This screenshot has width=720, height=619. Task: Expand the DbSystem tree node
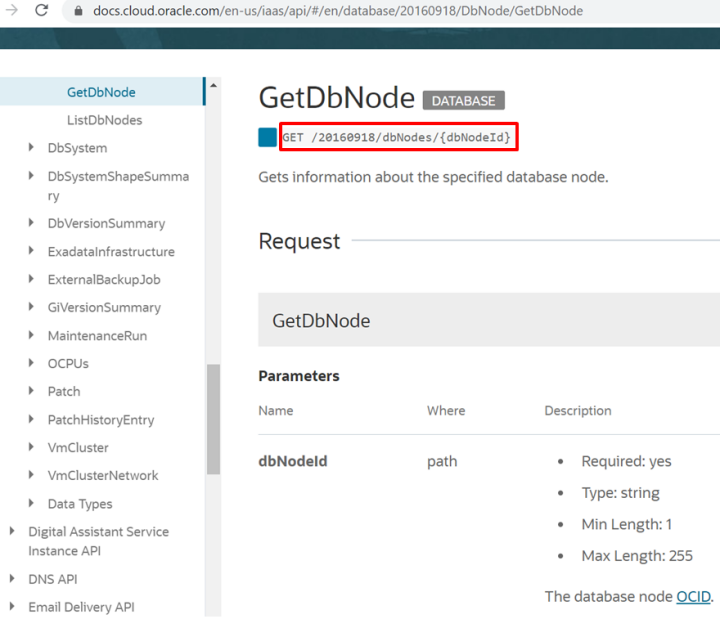[32, 148]
